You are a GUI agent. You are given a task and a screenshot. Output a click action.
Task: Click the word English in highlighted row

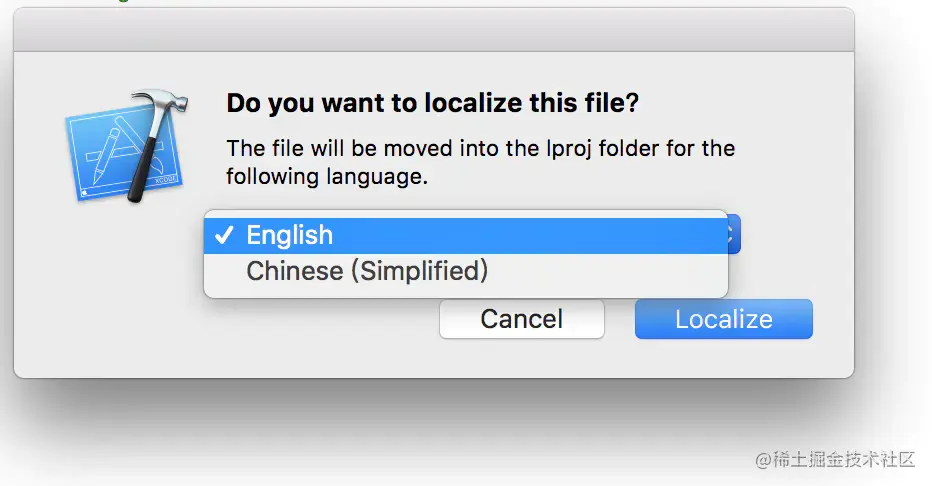point(289,235)
